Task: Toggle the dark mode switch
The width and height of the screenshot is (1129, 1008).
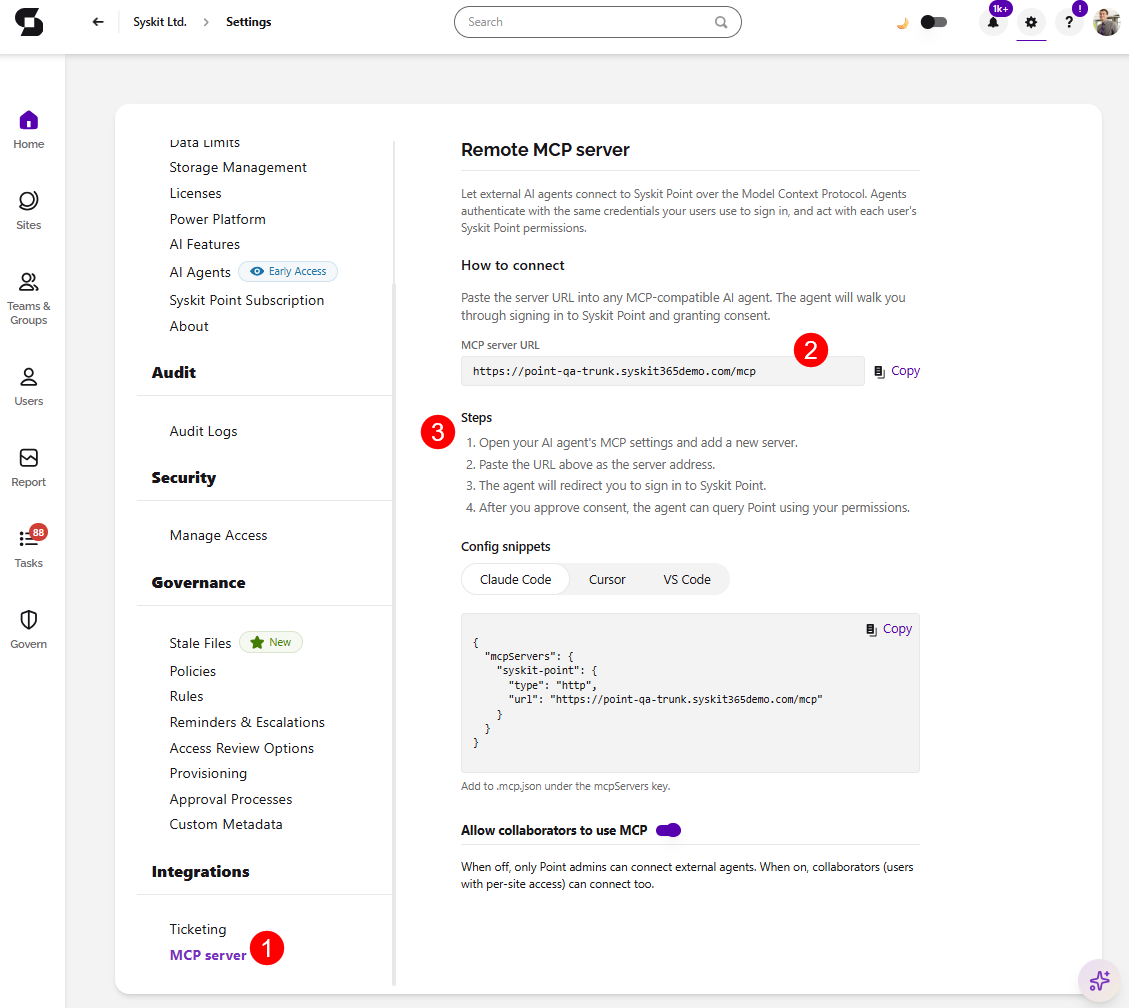Action: tap(934, 22)
